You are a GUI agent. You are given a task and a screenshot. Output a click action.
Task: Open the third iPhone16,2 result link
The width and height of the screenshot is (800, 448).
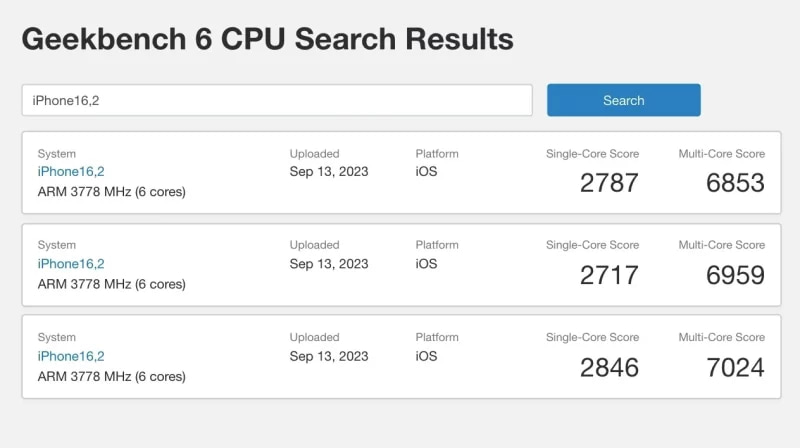pos(71,356)
